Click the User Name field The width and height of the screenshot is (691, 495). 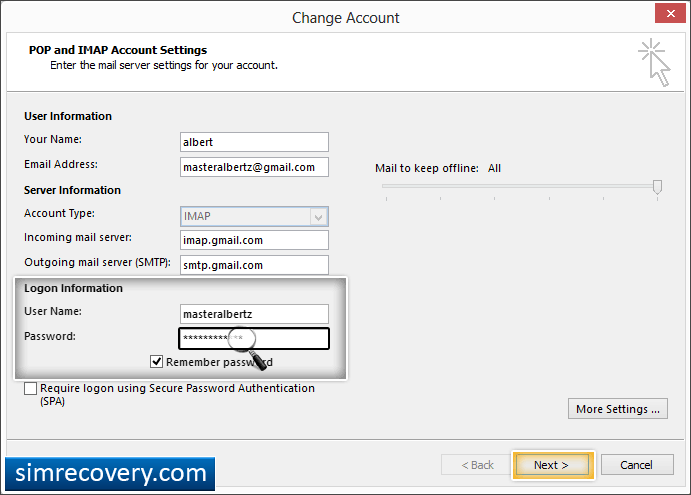pos(254,314)
